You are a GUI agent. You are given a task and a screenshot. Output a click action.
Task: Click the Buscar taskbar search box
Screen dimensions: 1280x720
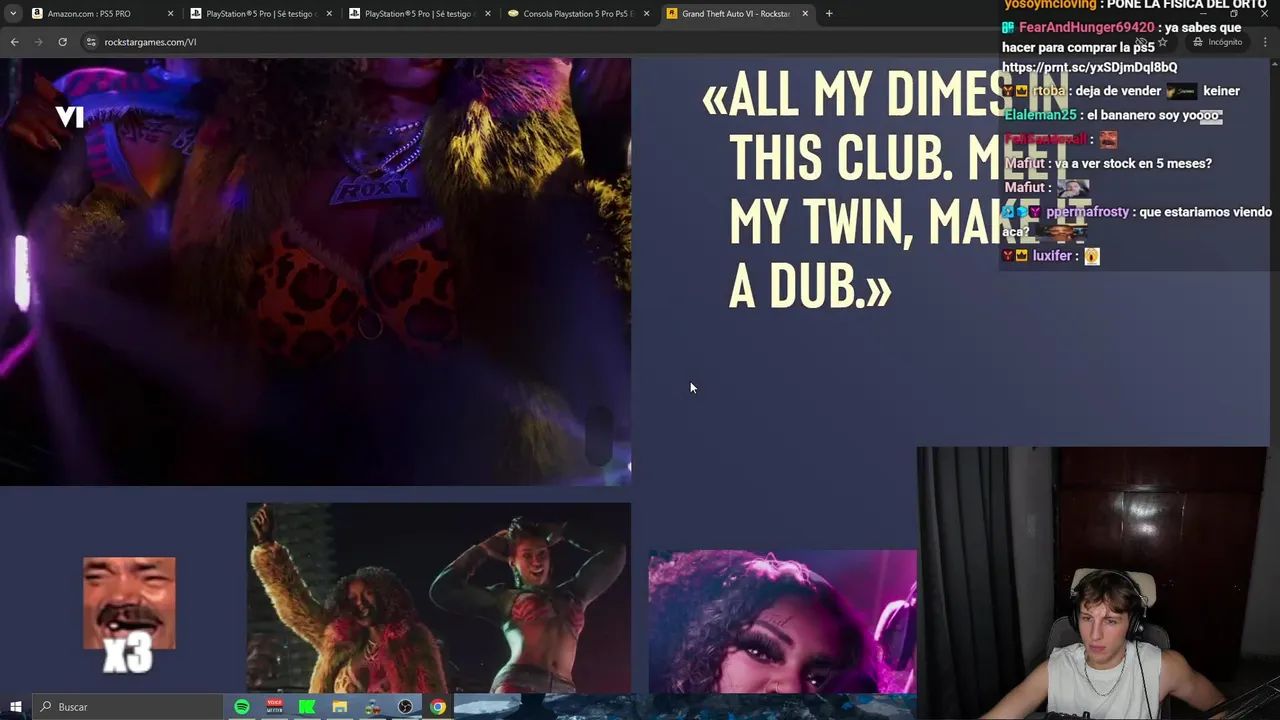[x=127, y=707]
